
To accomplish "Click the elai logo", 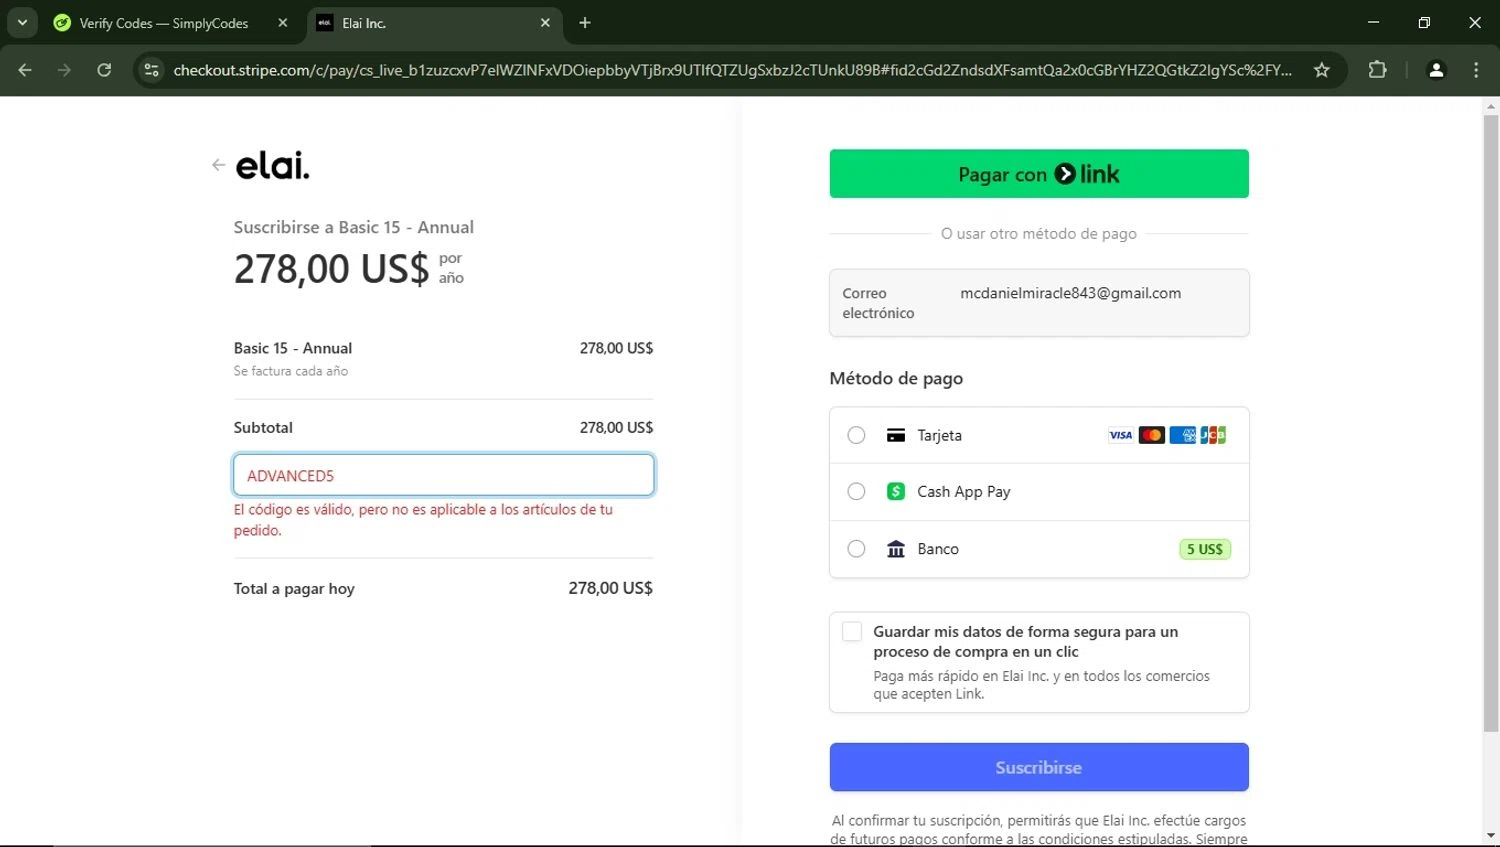I will point(272,166).
